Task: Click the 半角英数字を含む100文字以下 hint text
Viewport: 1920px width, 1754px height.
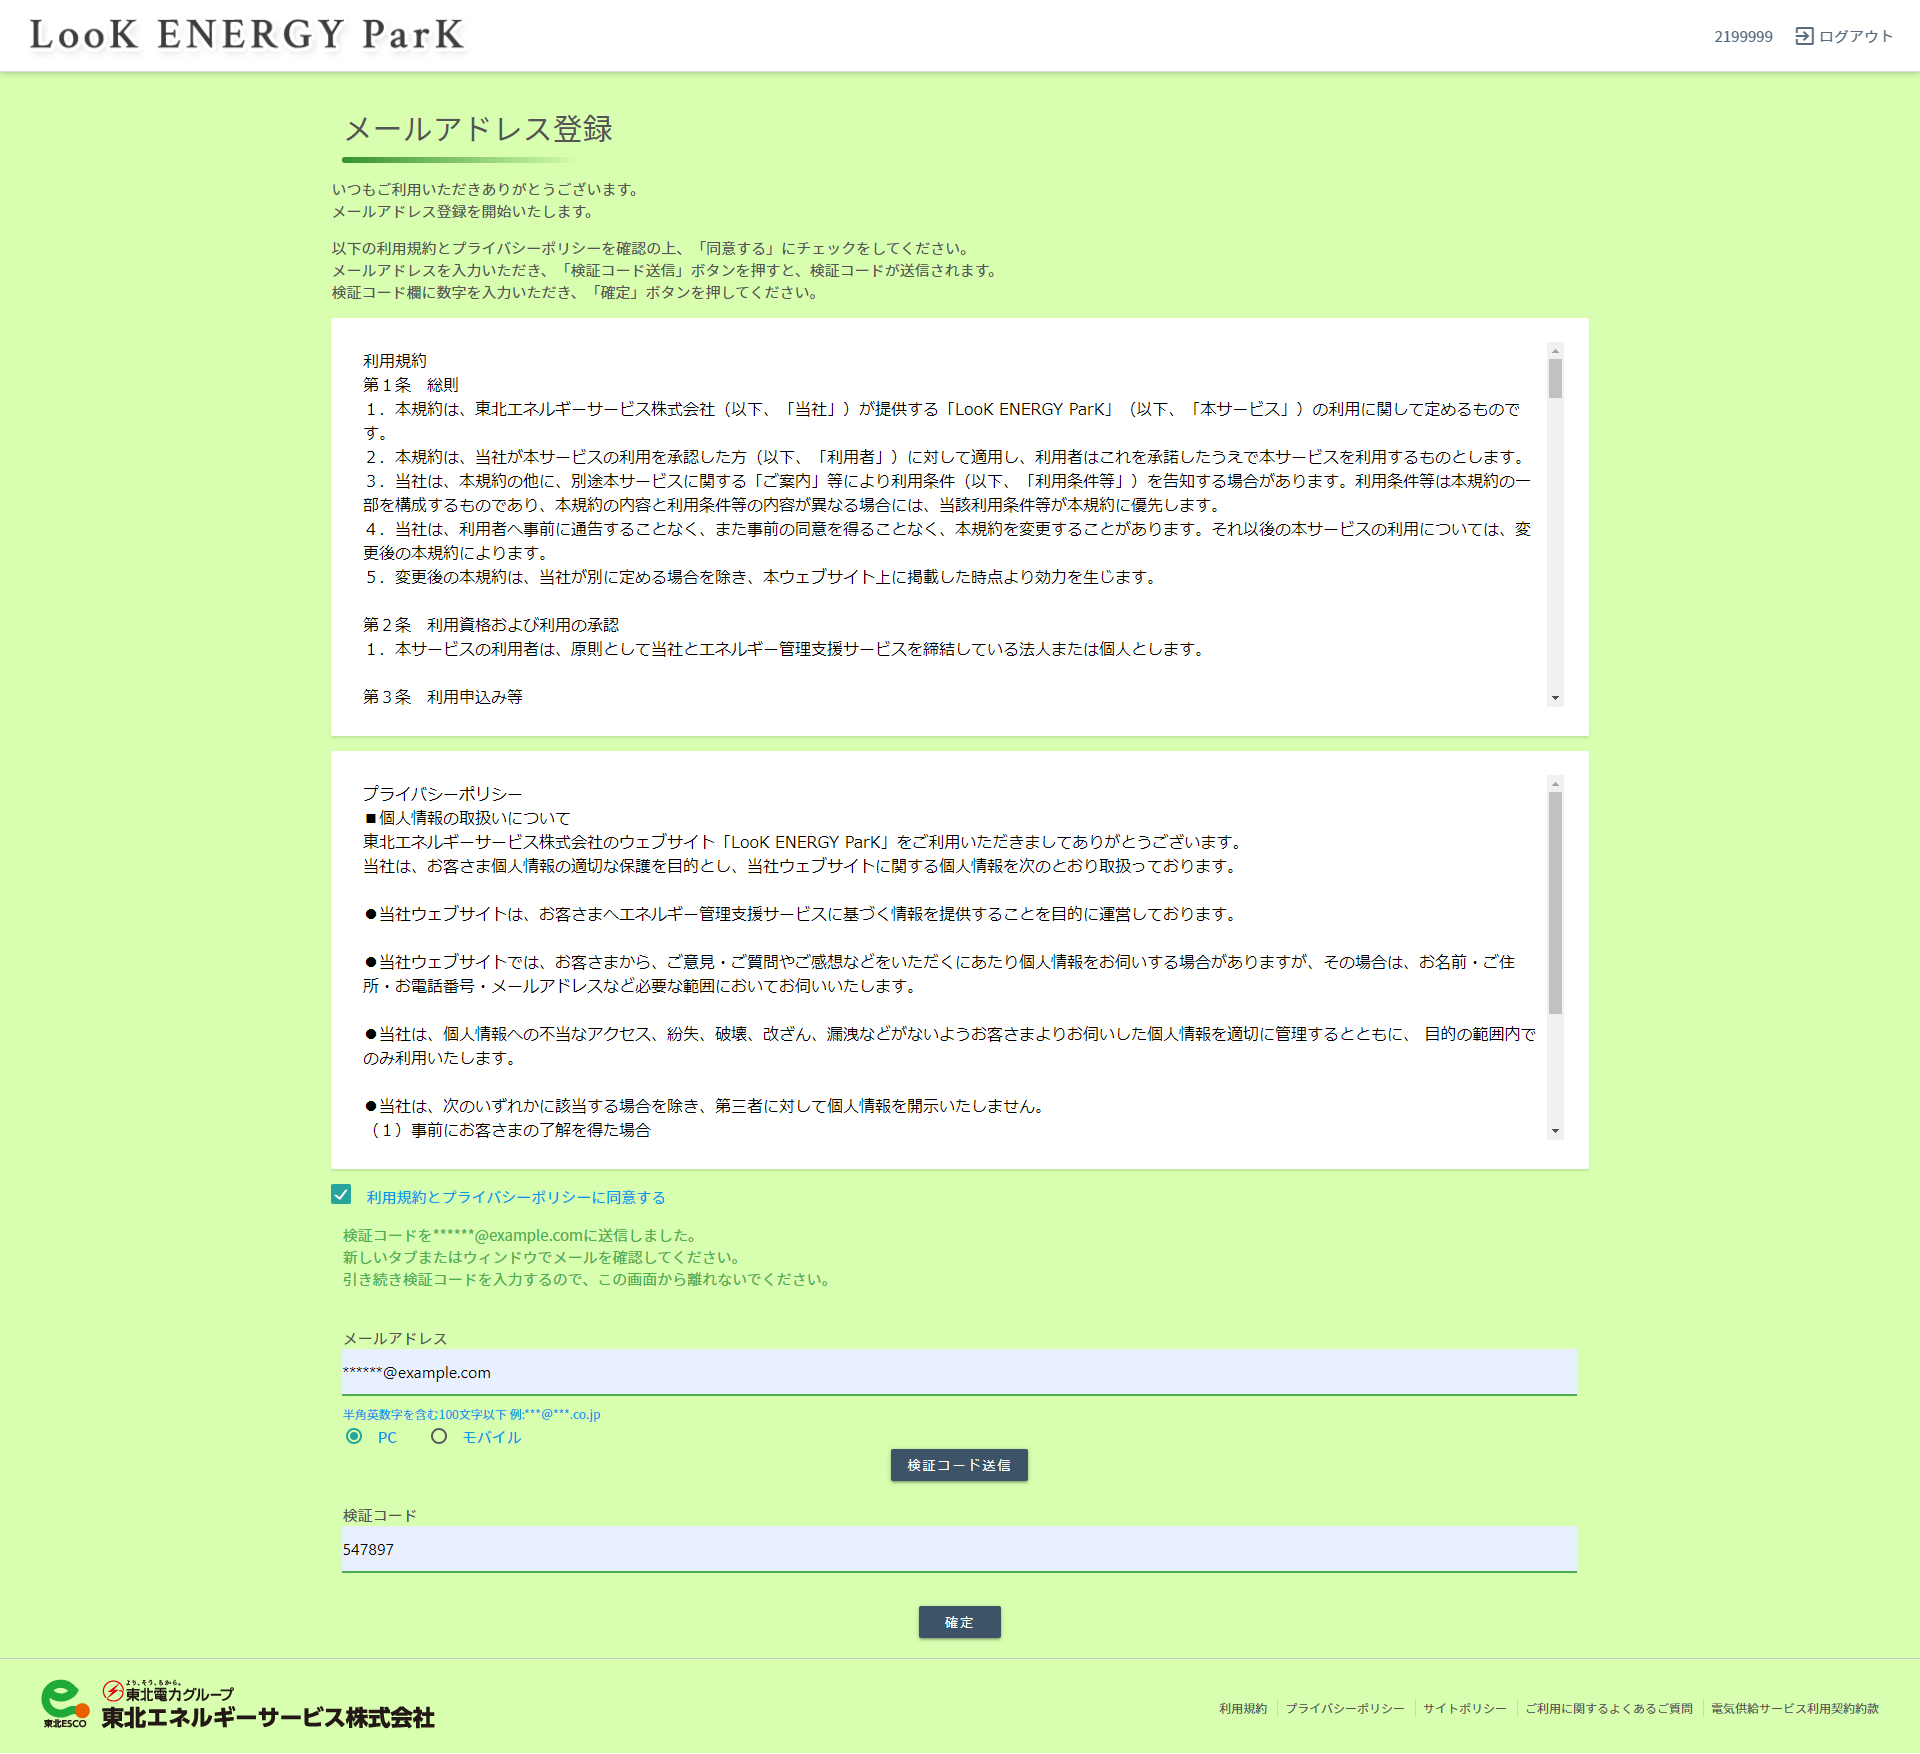Action: coord(472,1414)
